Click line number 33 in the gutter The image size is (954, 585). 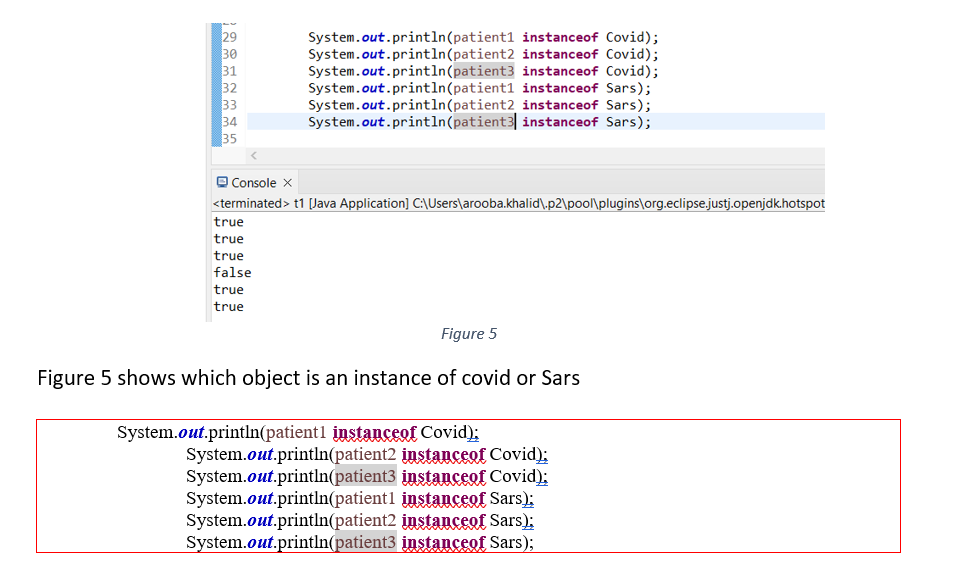pyautogui.click(x=229, y=105)
